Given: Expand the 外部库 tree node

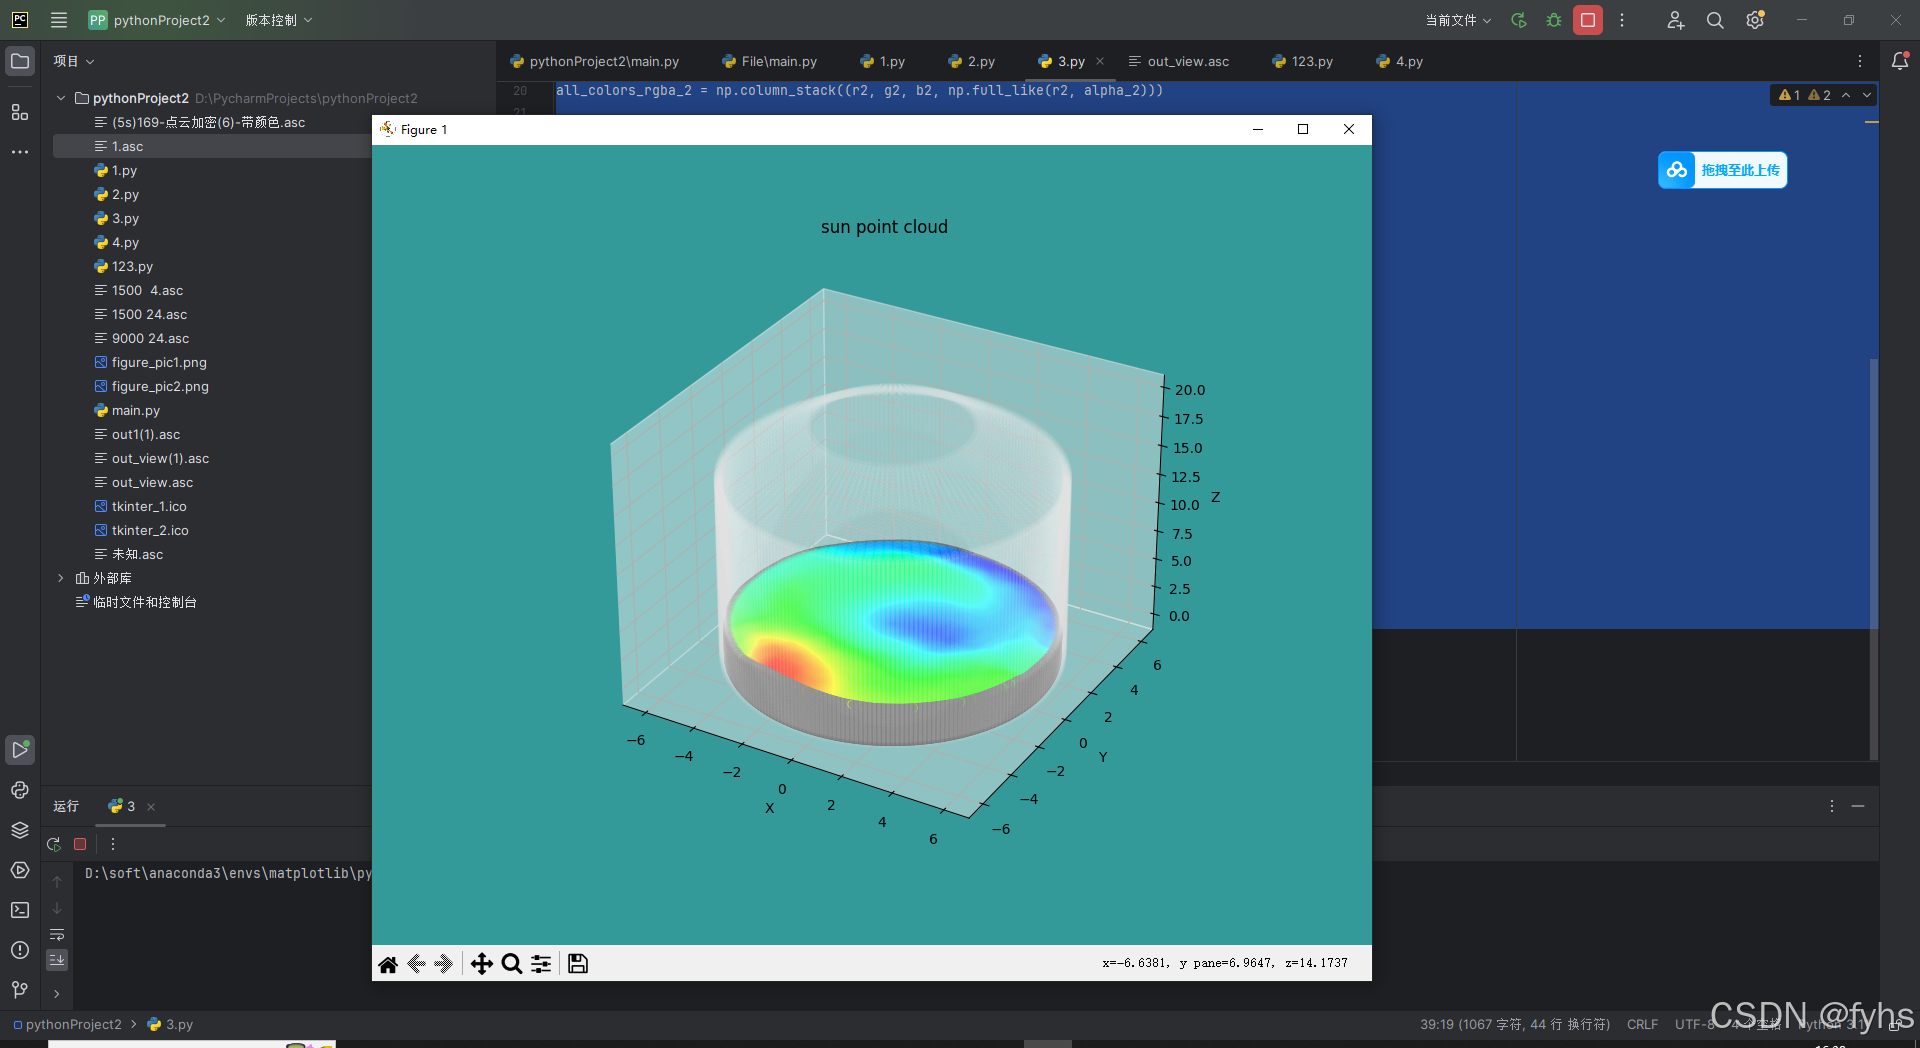Looking at the screenshot, I should 59,578.
